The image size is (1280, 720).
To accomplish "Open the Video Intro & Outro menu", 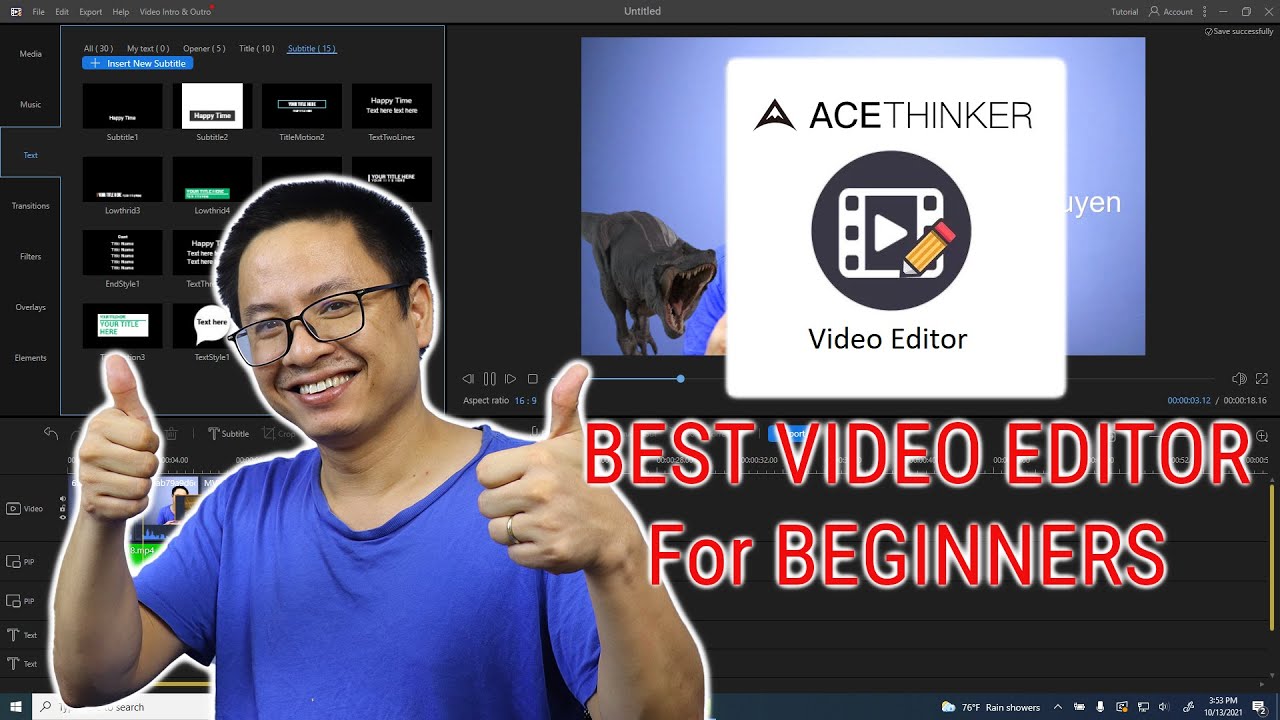I will (175, 12).
